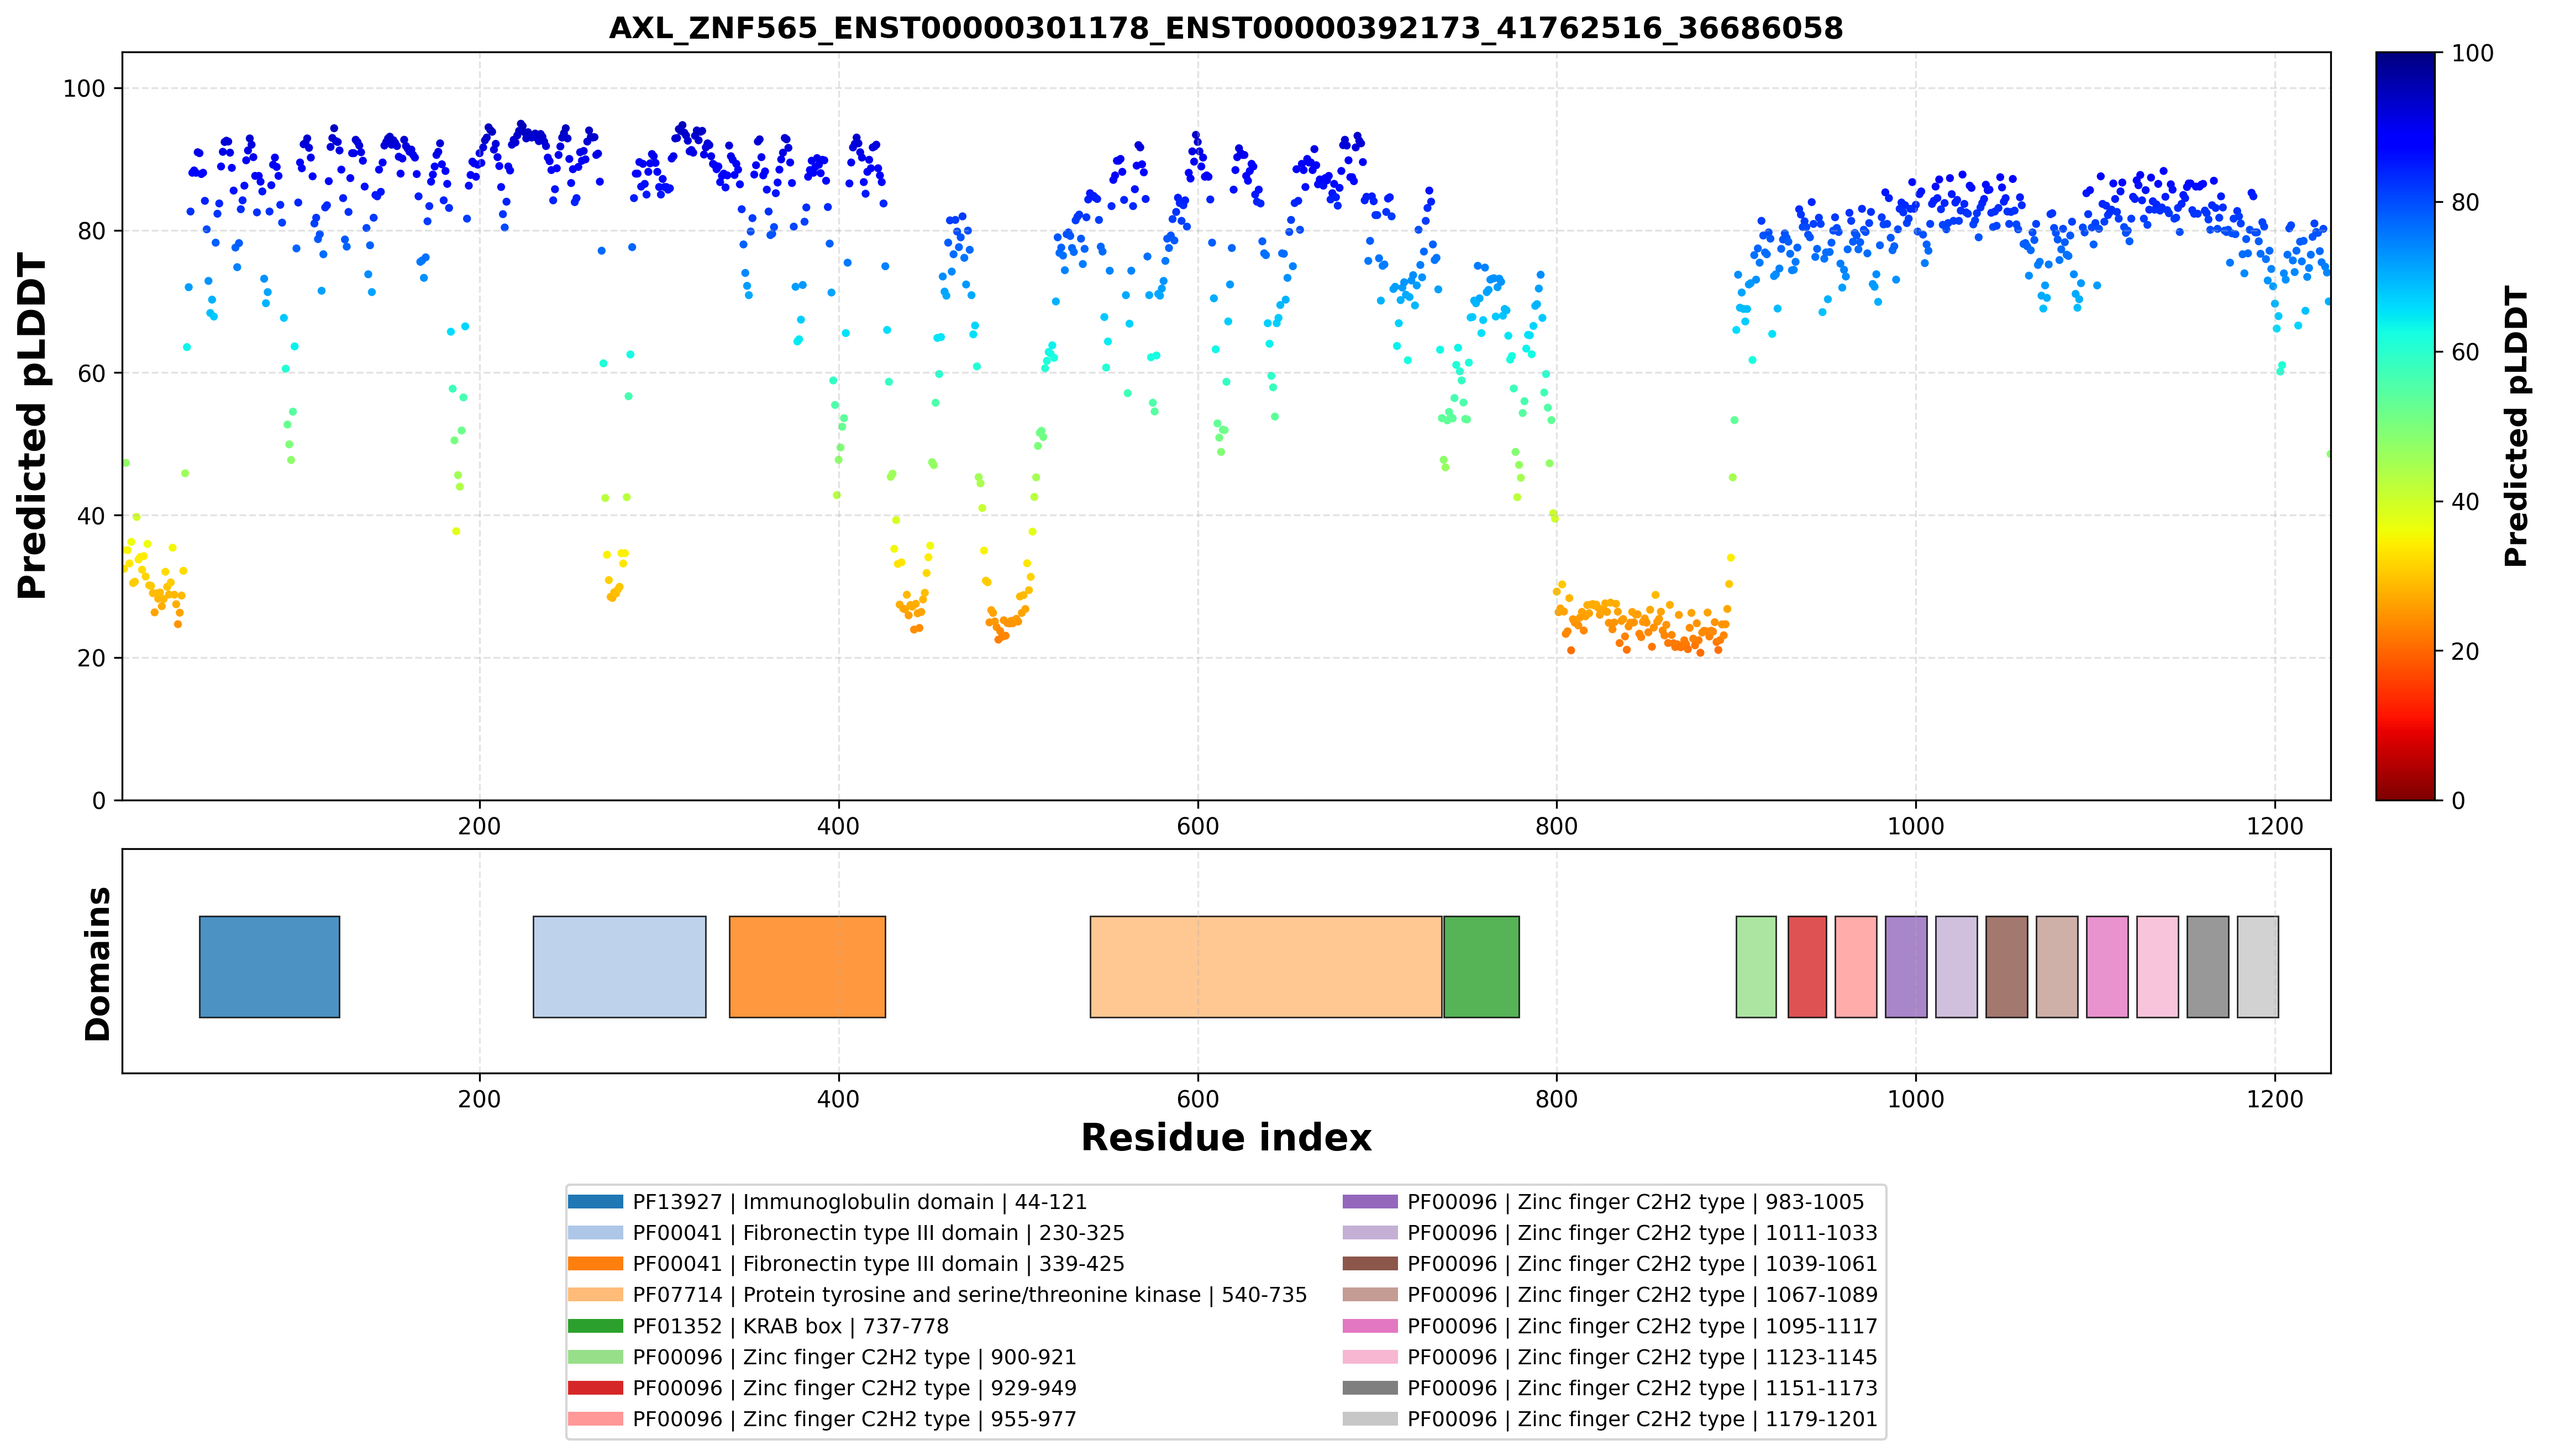Select the PF07714 kinase legend swatch
This screenshot has height=1456, width=2549.
(x=595, y=1295)
